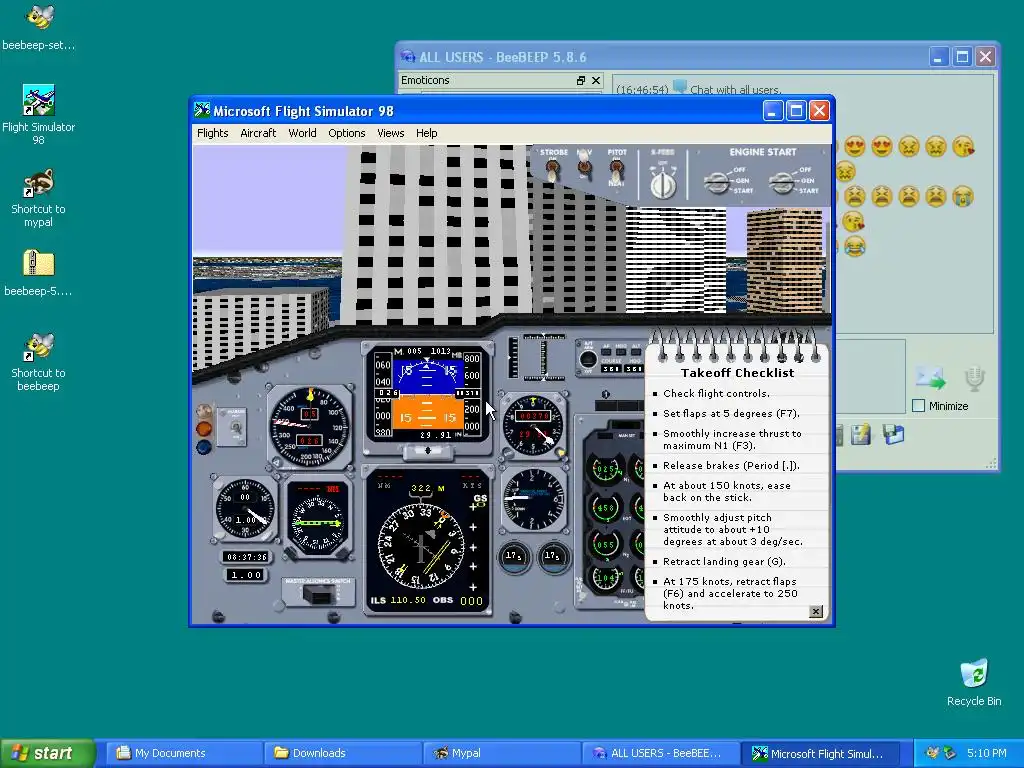Turn the right ENGINE START selector switch

pos(782,182)
